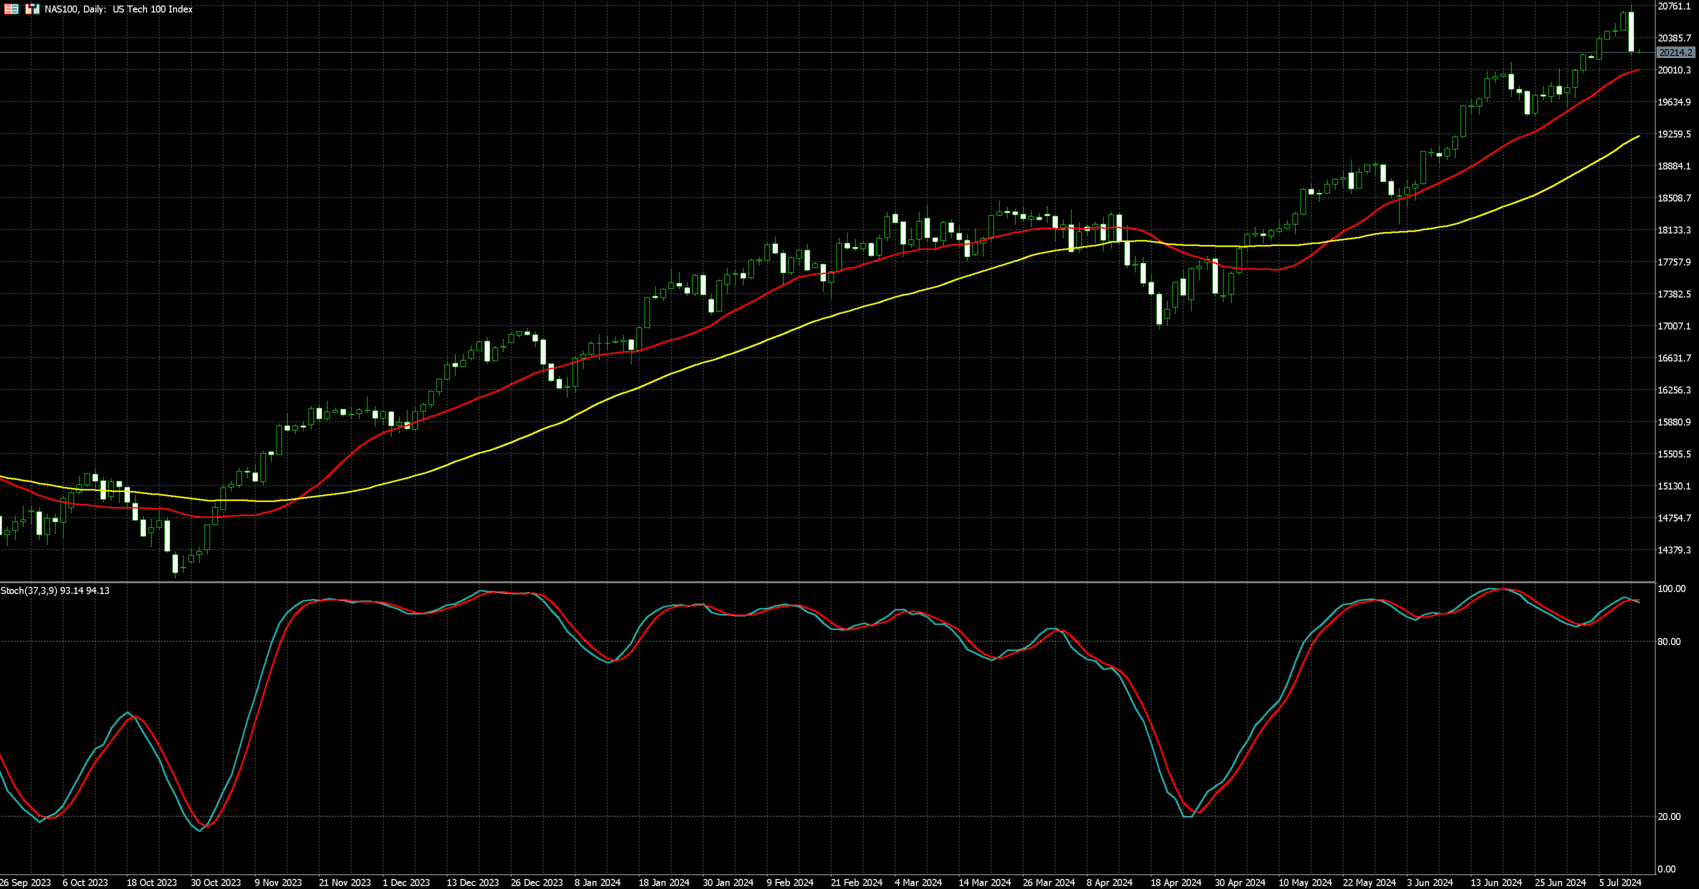This screenshot has width=1699, height=889.
Task: Select the 5 Jul 2024 date label
Action: (1620, 882)
